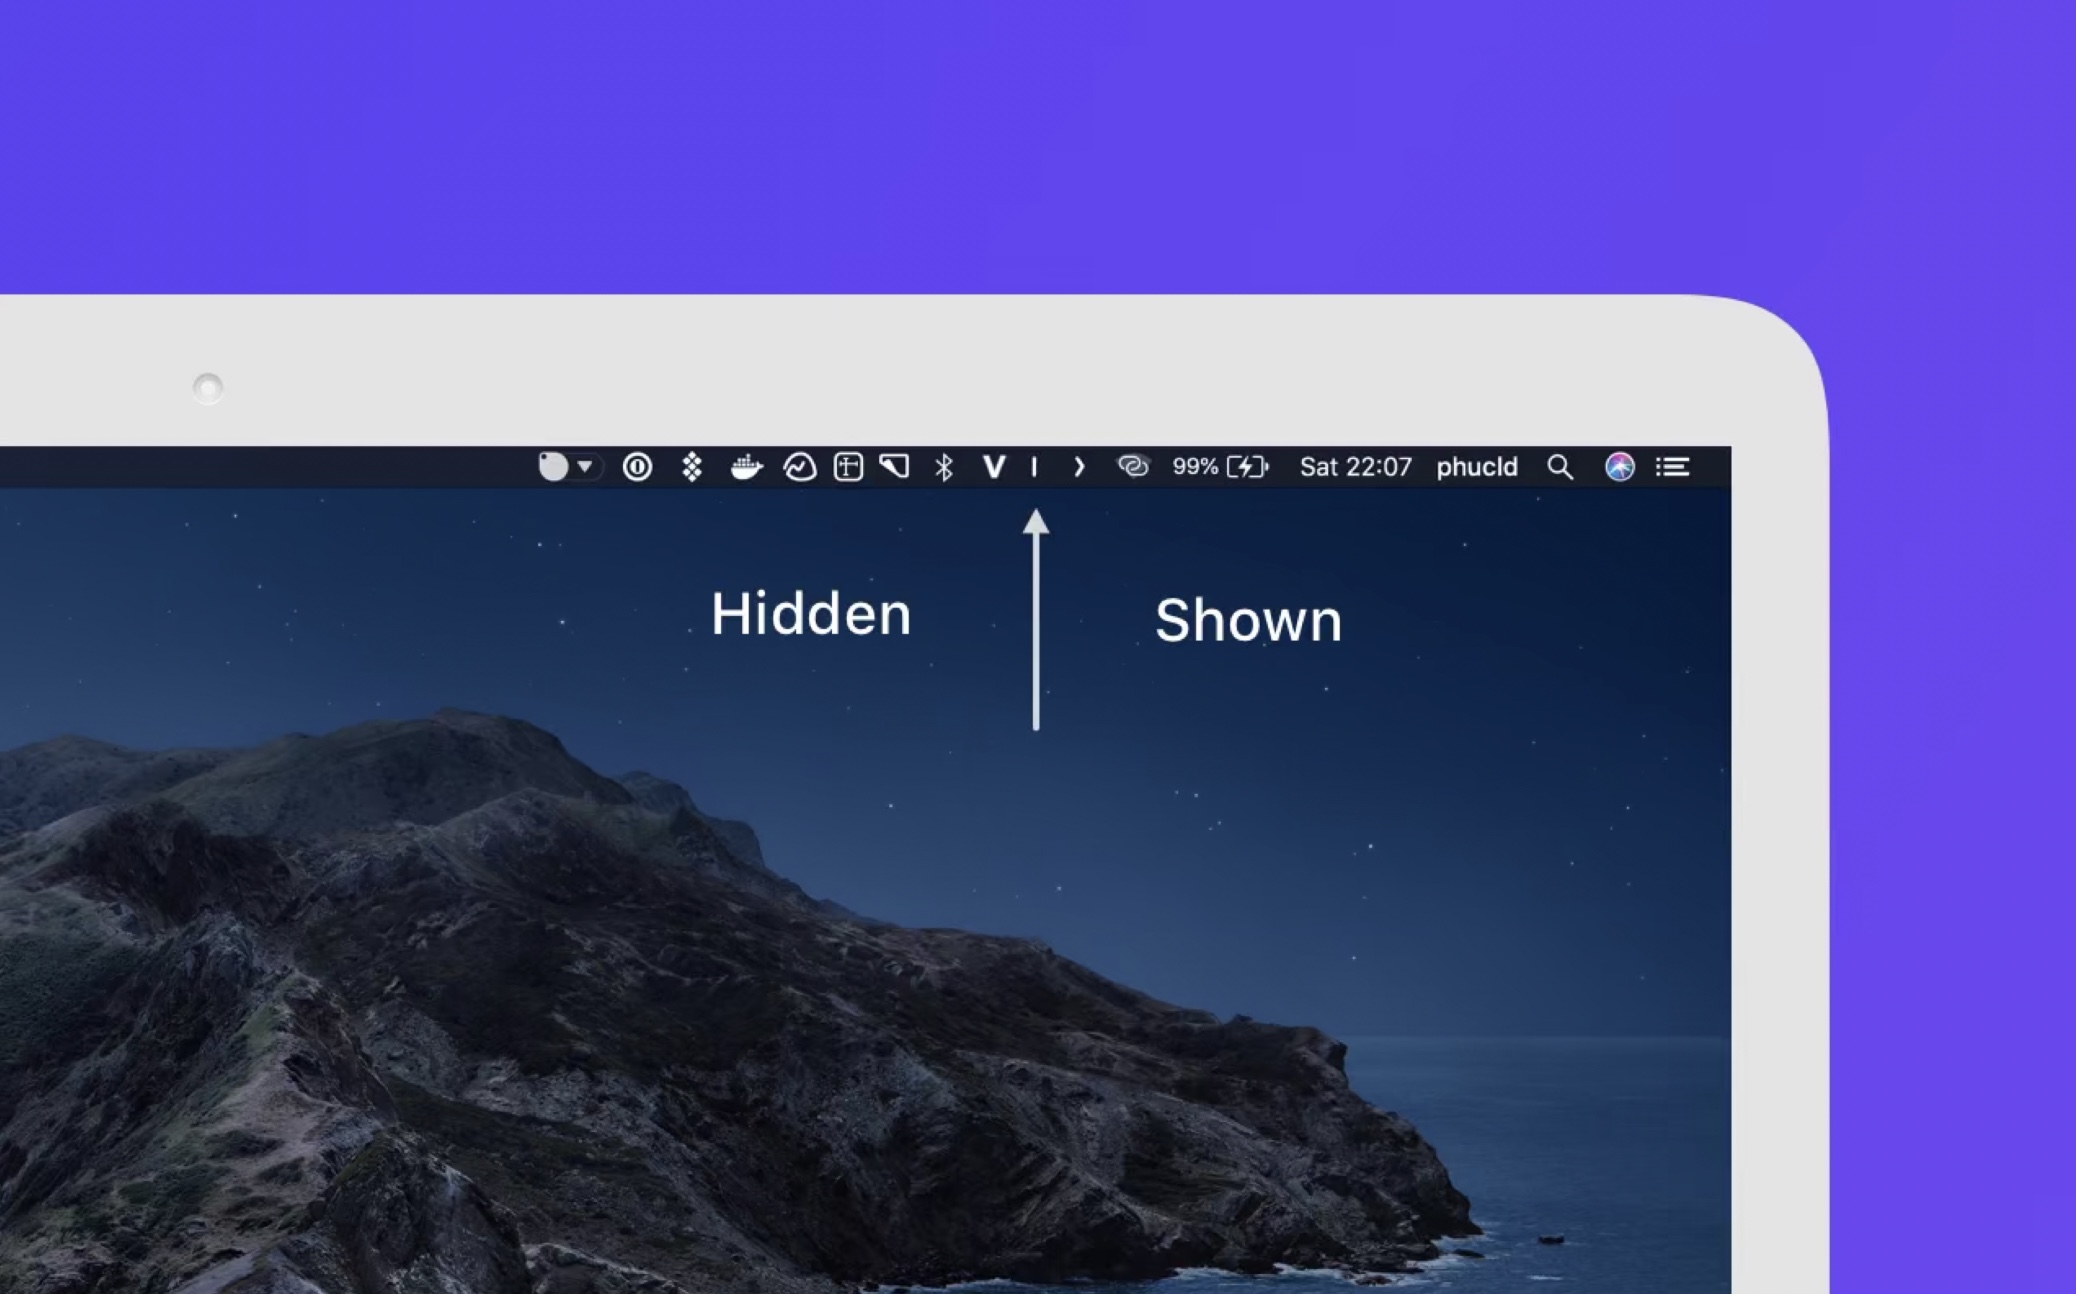Activate Siri from the menu bar
Image resolution: width=2076 pixels, height=1294 pixels.
coord(1619,467)
